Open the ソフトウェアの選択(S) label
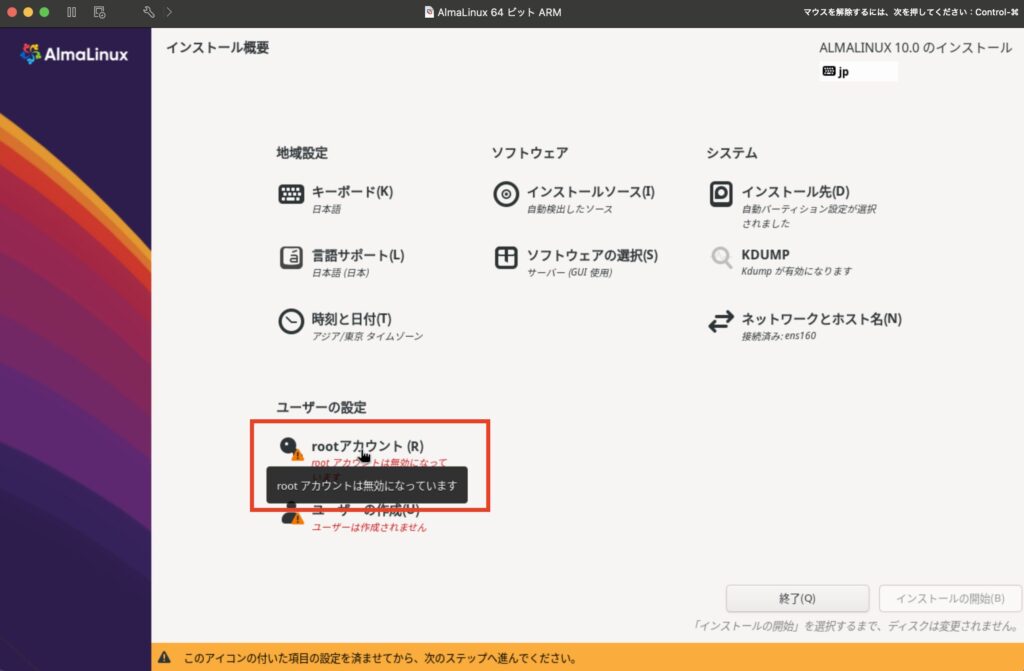Viewport: 1024px width, 671px height. tap(592, 255)
